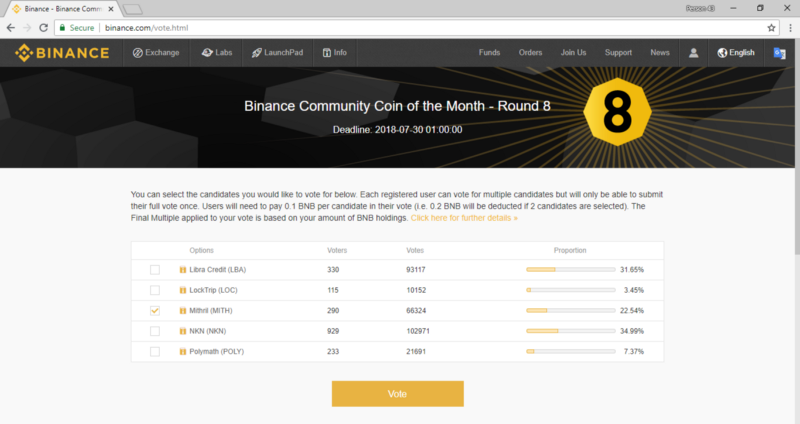The height and width of the screenshot is (424, 800).
Task: Check the LockTrip (LOC) checkbox
Action: pyautogui.click(x=155, y=290)
